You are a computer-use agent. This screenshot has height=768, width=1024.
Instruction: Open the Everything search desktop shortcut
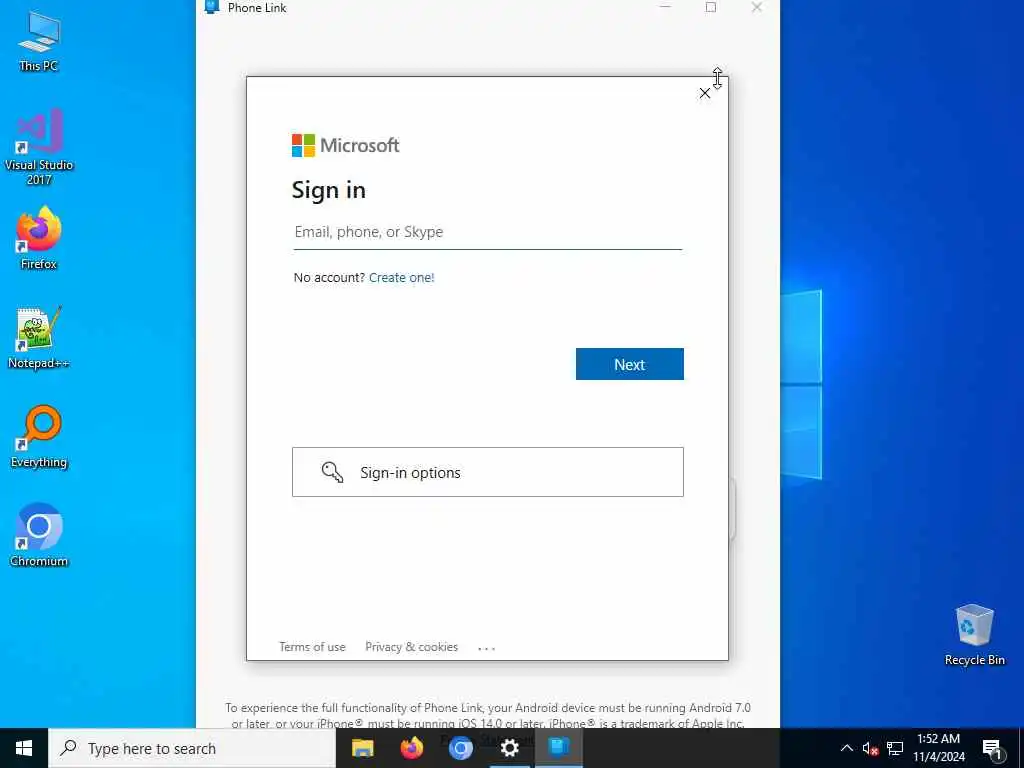click(x=39, y=437)
